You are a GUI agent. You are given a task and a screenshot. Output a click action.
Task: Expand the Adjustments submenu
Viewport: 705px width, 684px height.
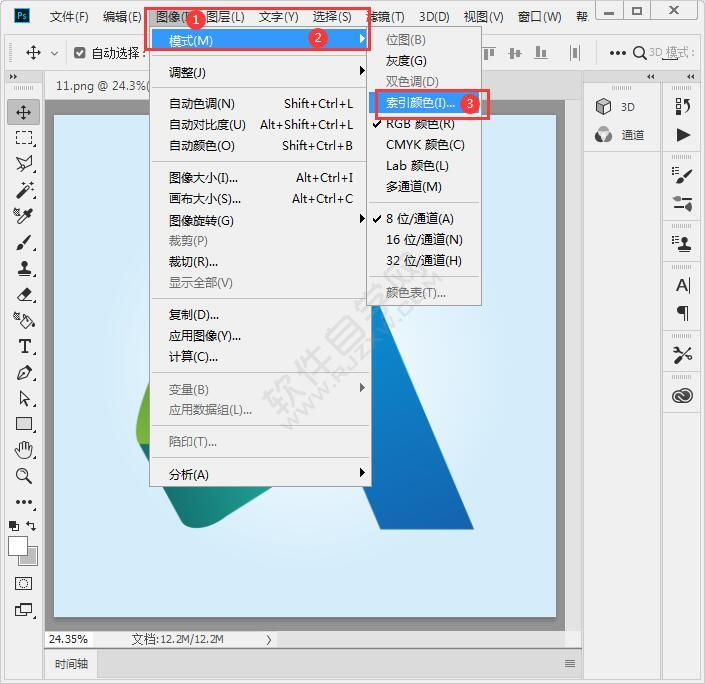click(260, 72)
